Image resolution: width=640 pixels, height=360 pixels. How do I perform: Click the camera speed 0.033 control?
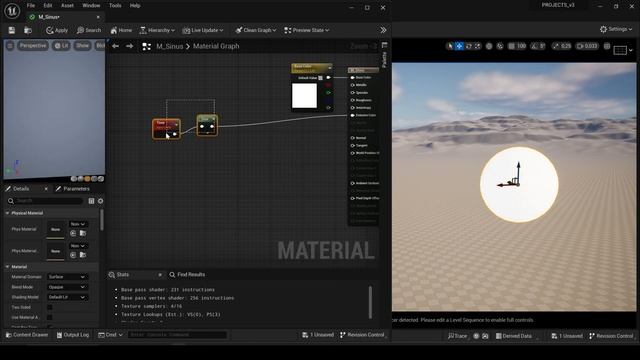pyautogui.click(x=587, y=46)
